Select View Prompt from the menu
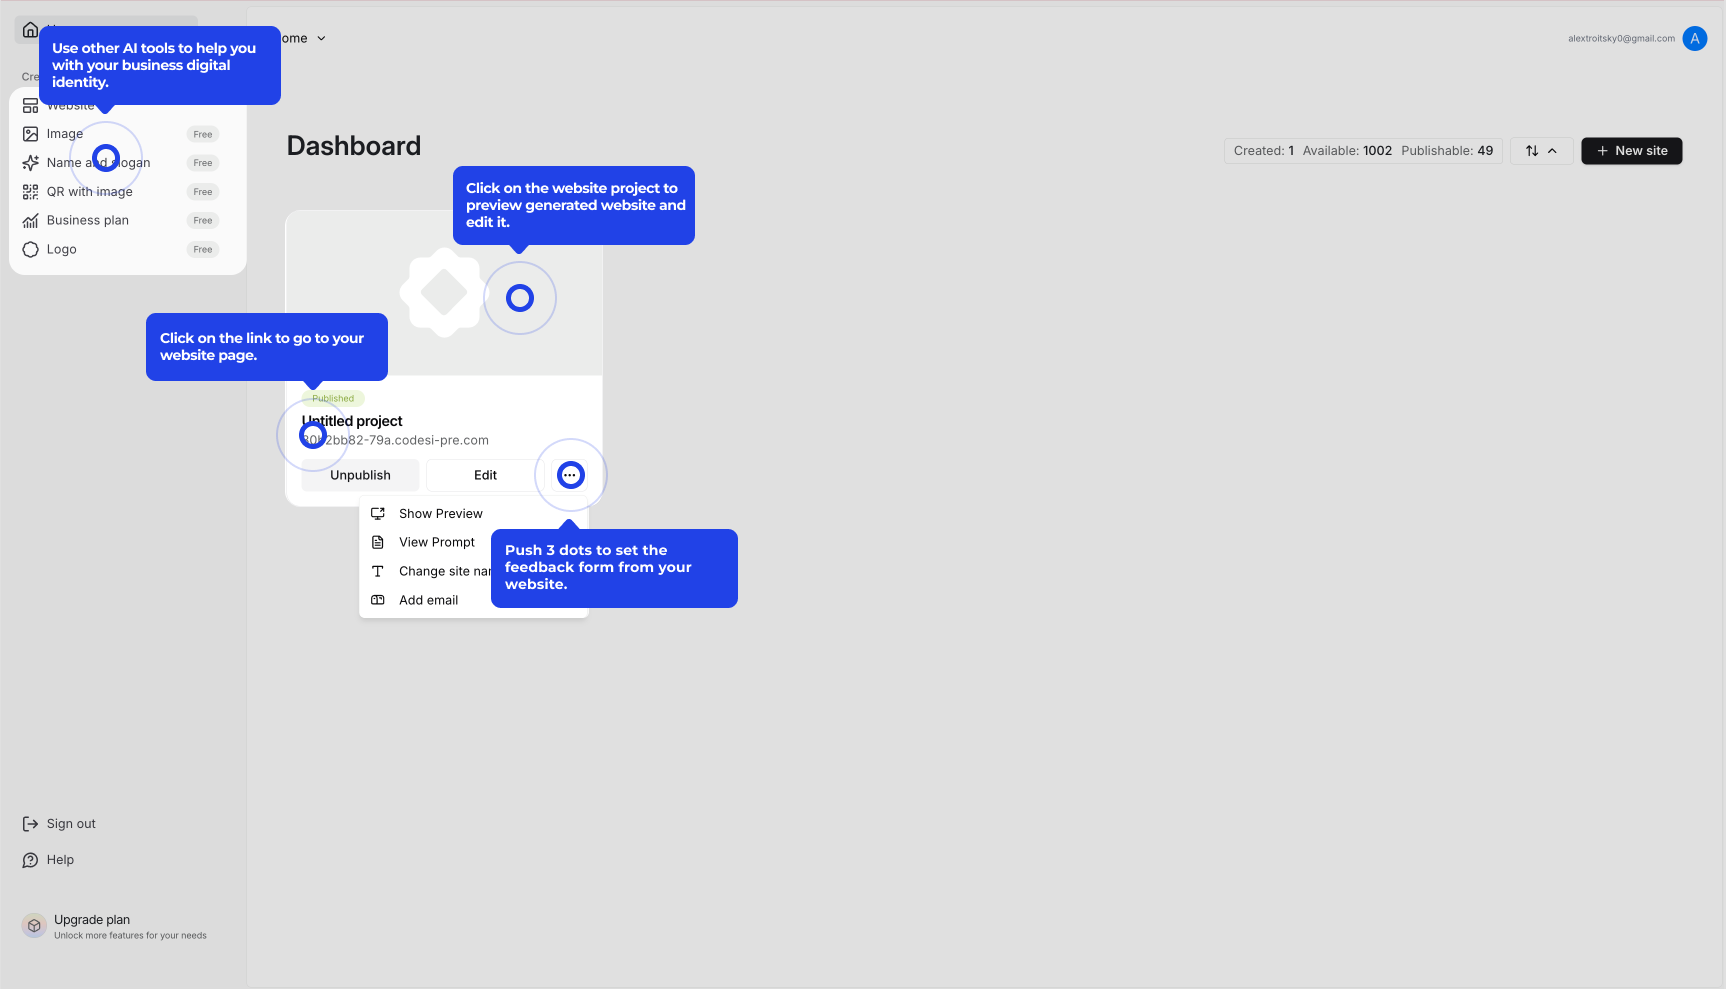Image resolution: width=1726 pixels, height=989 pixels. coord(436,542)
